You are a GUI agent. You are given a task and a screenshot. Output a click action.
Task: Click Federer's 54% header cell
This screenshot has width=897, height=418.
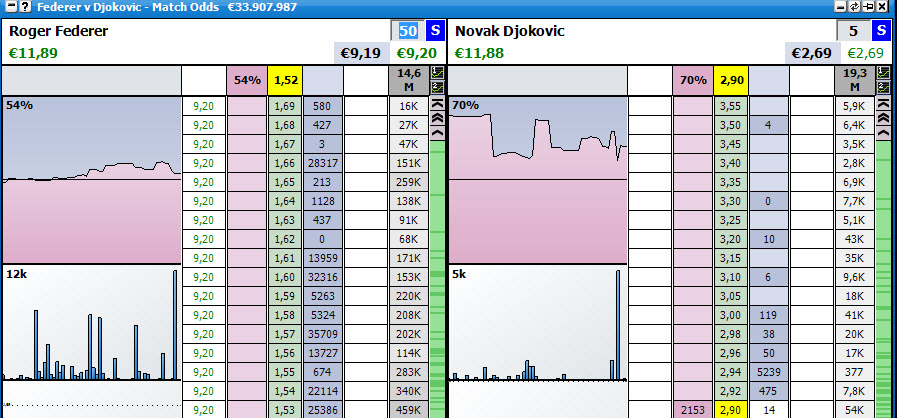coord(247,81)
